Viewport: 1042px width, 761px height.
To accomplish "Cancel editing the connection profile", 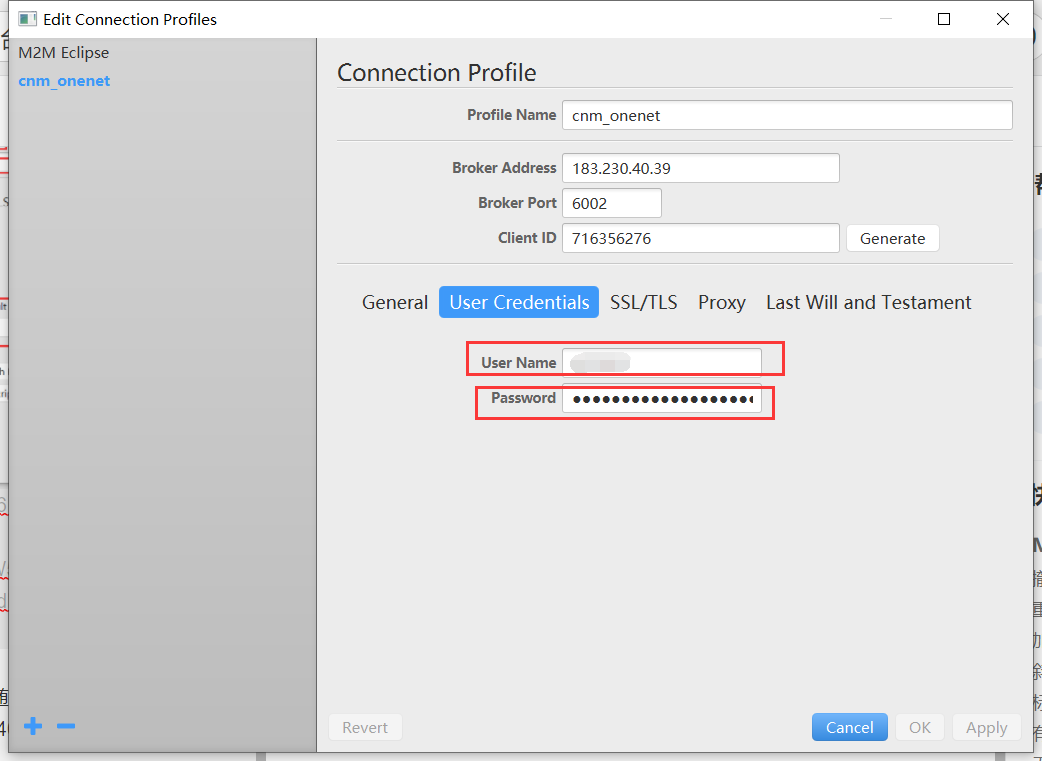I will 849,727.
